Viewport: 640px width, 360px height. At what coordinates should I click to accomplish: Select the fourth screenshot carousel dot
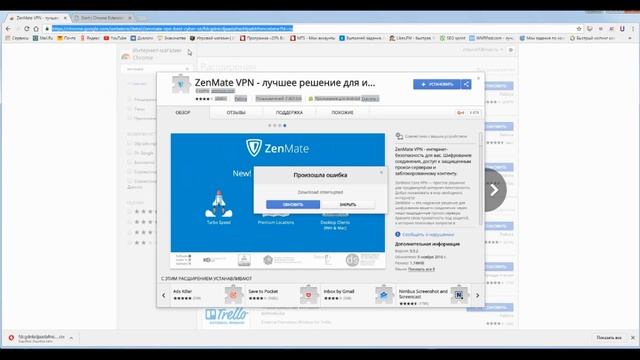[285, 125]
